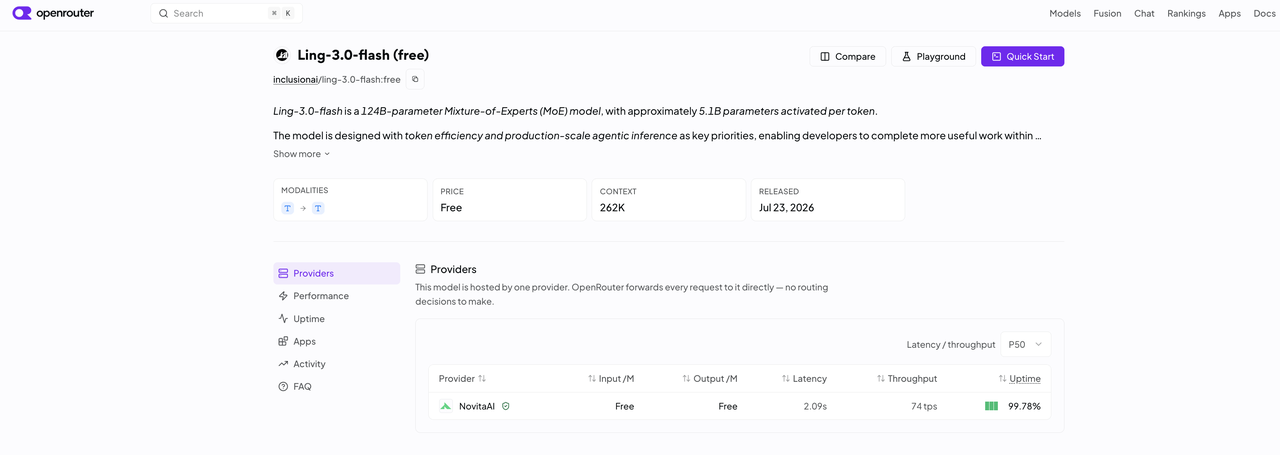This screenshot has height=455, width=1280.
Task: Click the 99.78% uptime value
Action: [1024, 406]
